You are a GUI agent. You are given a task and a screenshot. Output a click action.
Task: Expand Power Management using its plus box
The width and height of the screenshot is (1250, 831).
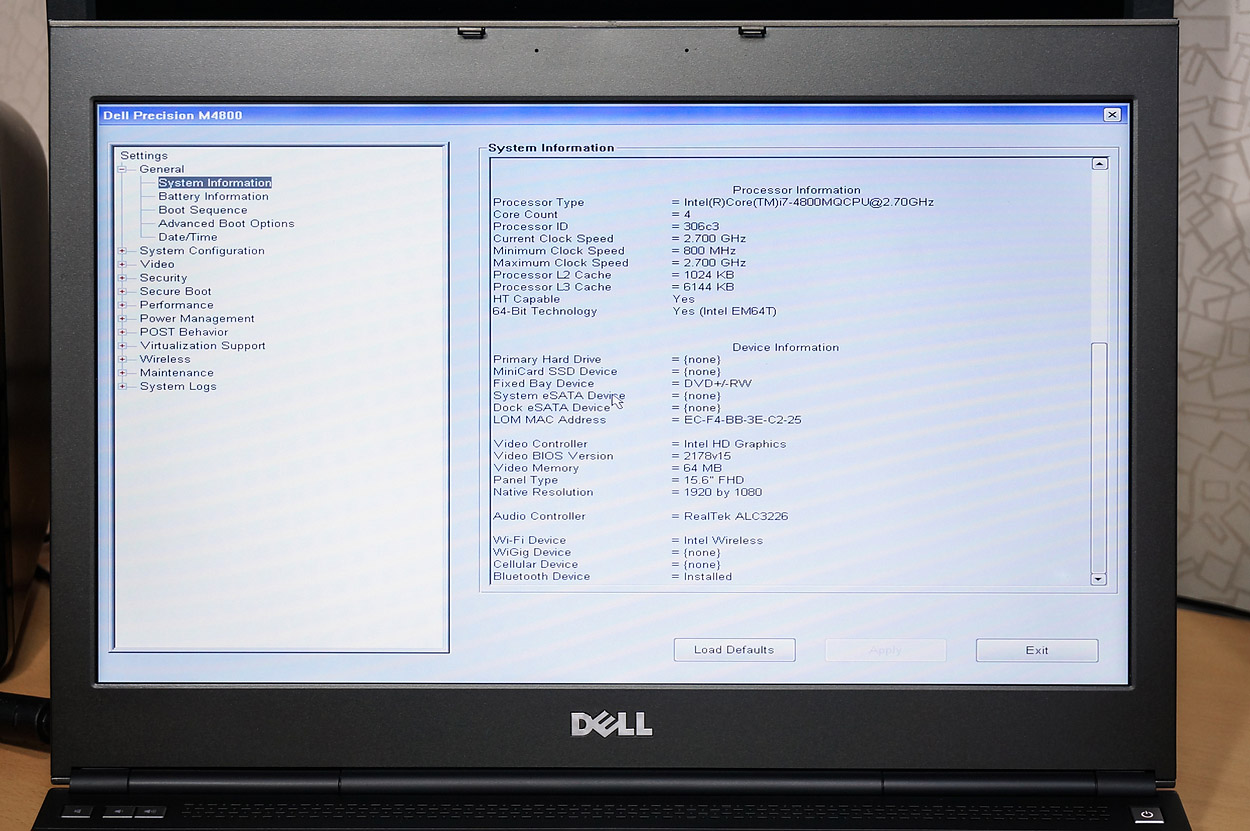(x=123, y=319)
